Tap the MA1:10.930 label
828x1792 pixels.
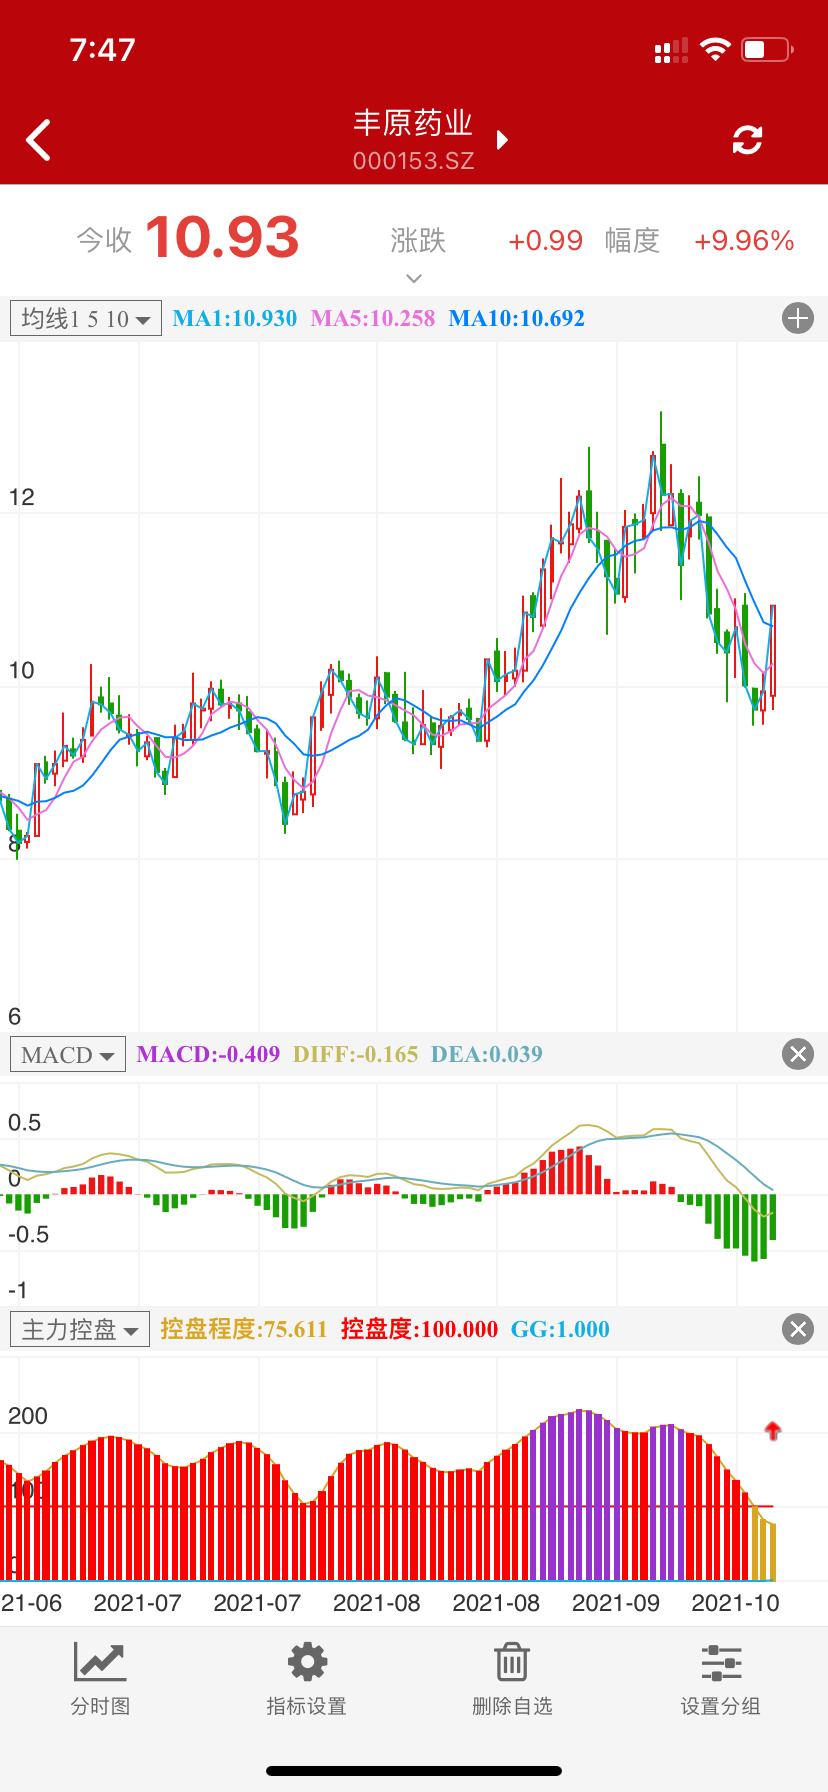click(235, 319)
